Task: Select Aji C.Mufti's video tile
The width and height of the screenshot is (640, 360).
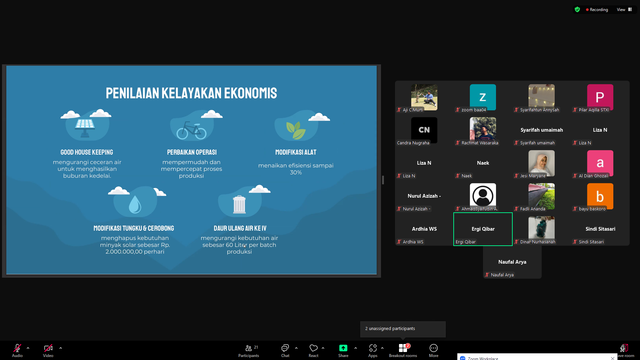Action: click(x=424, y=97)
